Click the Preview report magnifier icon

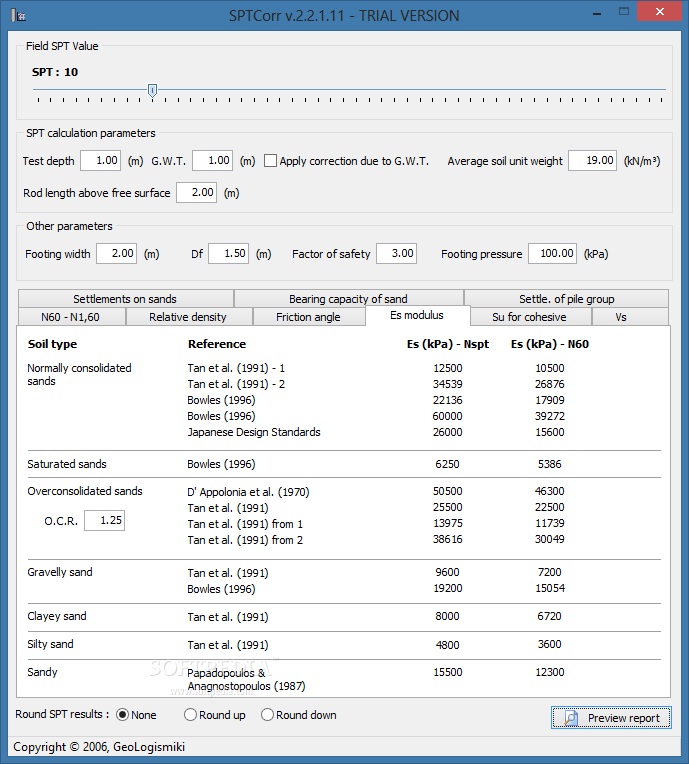[571, 718]
